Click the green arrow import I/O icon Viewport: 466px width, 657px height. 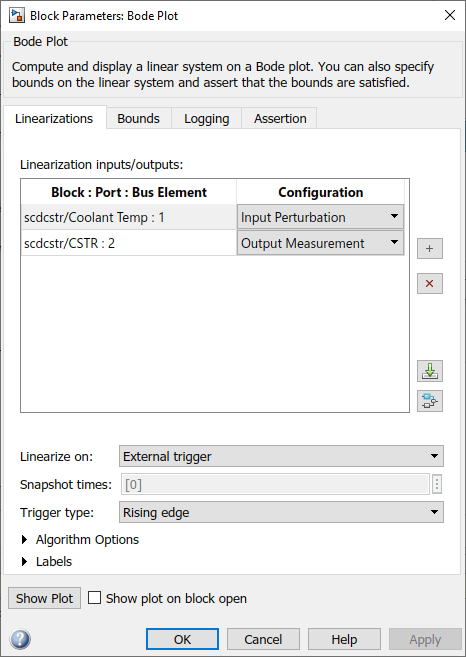click(x=430, y=371)
